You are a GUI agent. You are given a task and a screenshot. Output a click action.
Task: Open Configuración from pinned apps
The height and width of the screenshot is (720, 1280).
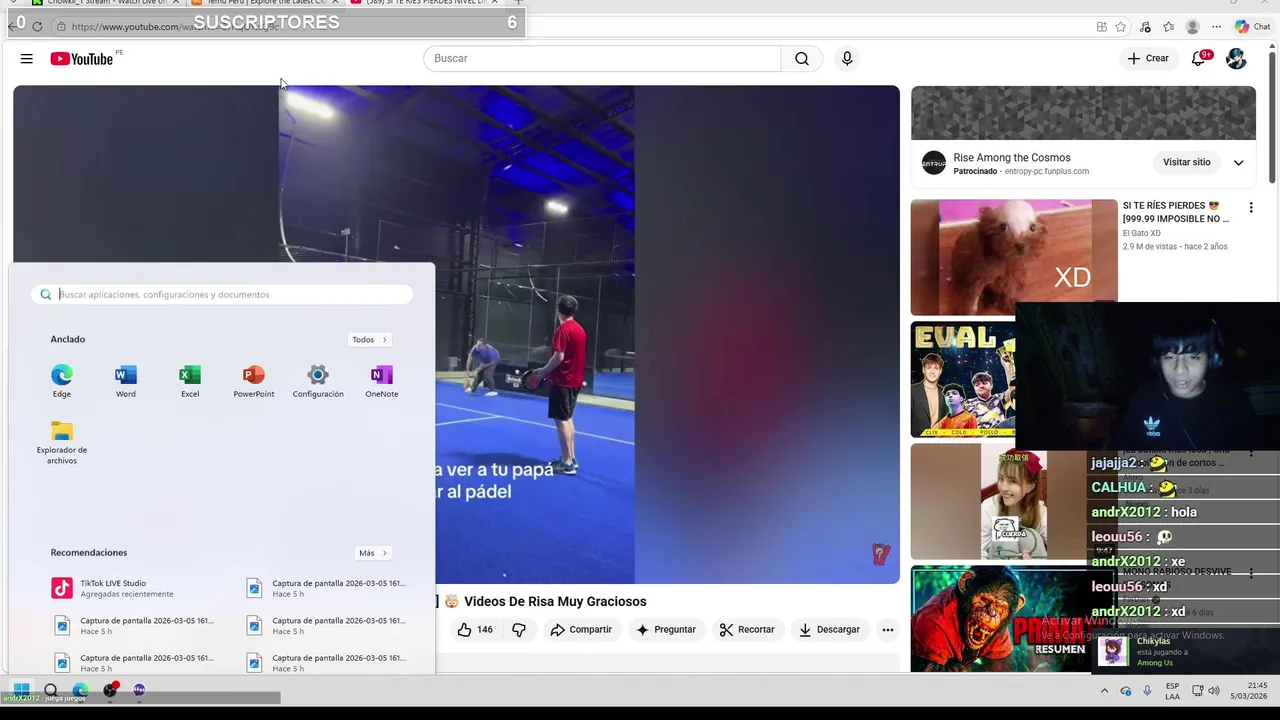pyautogui.click(x=318, y=381)
